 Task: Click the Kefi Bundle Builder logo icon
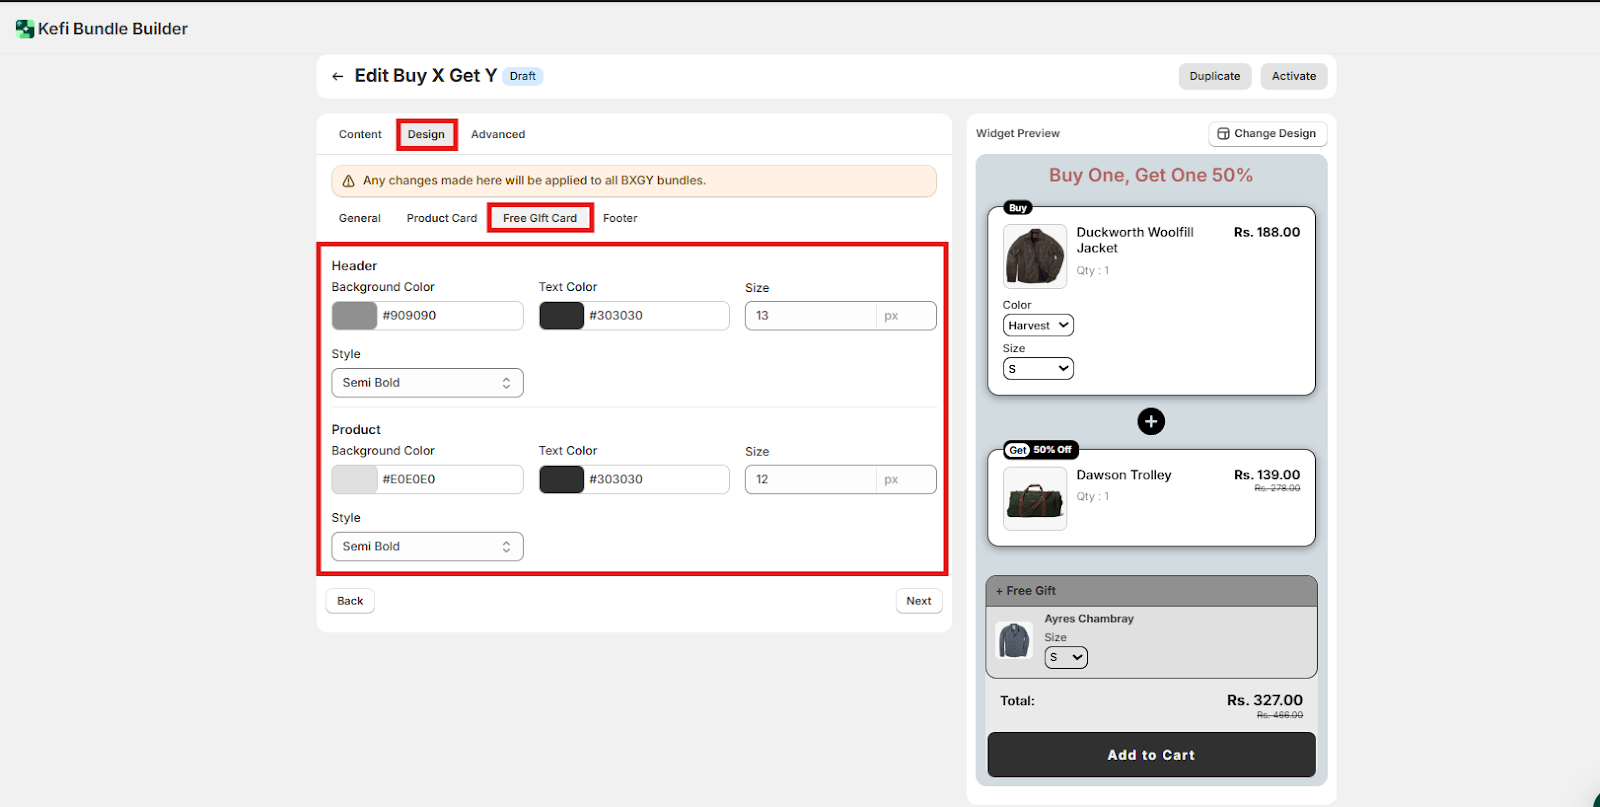click(x=25, y=29)
